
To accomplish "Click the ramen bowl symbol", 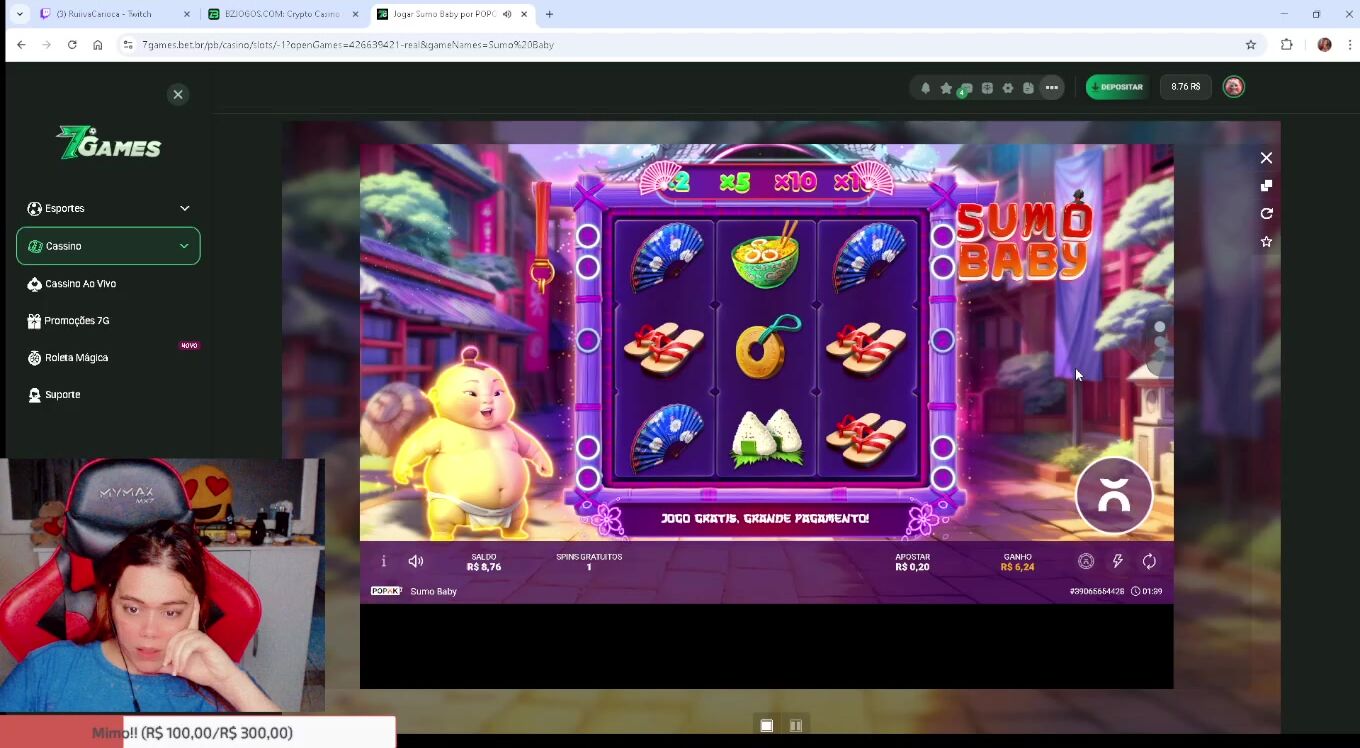I will tap(766, 256).
